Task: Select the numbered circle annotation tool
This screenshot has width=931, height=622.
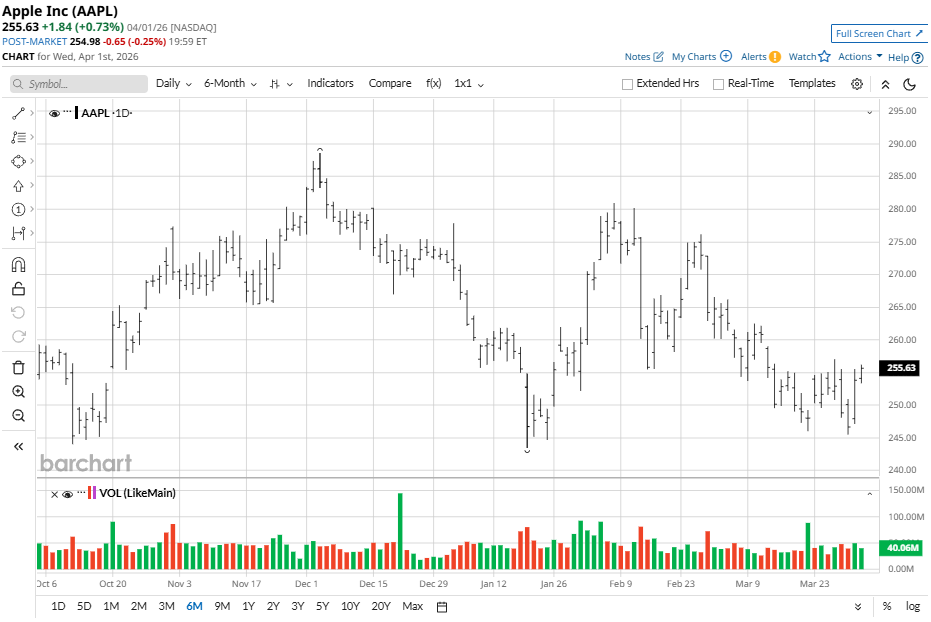Action: click(18, 210)
